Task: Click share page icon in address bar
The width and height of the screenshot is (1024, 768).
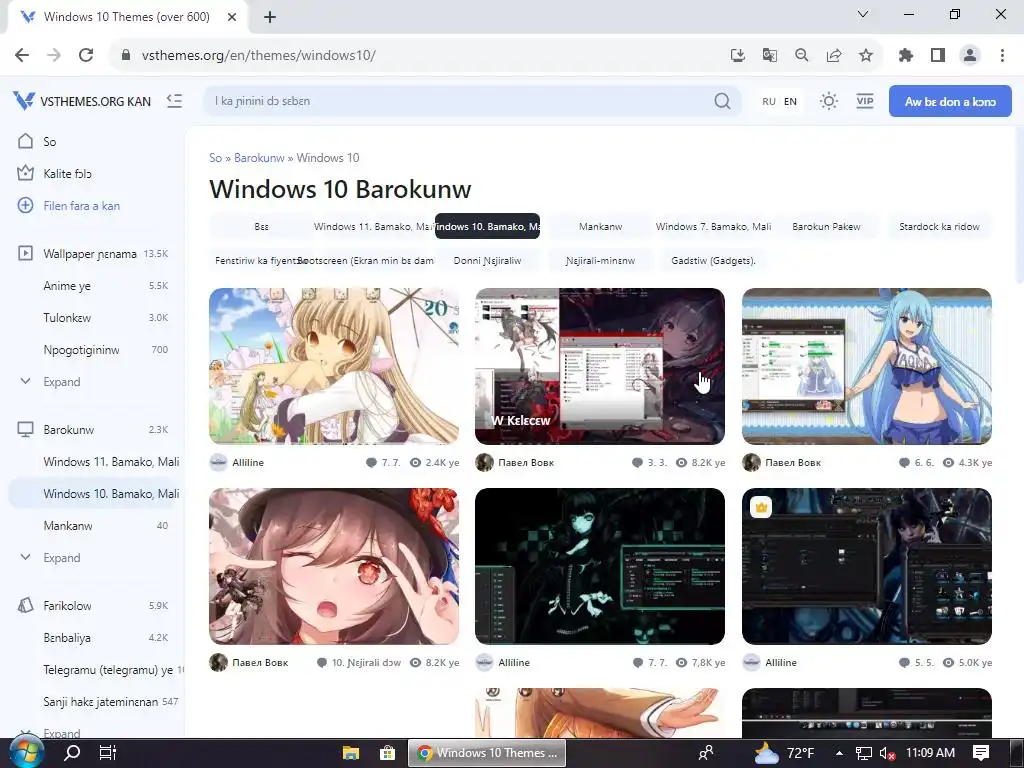Action: point(834,55)
